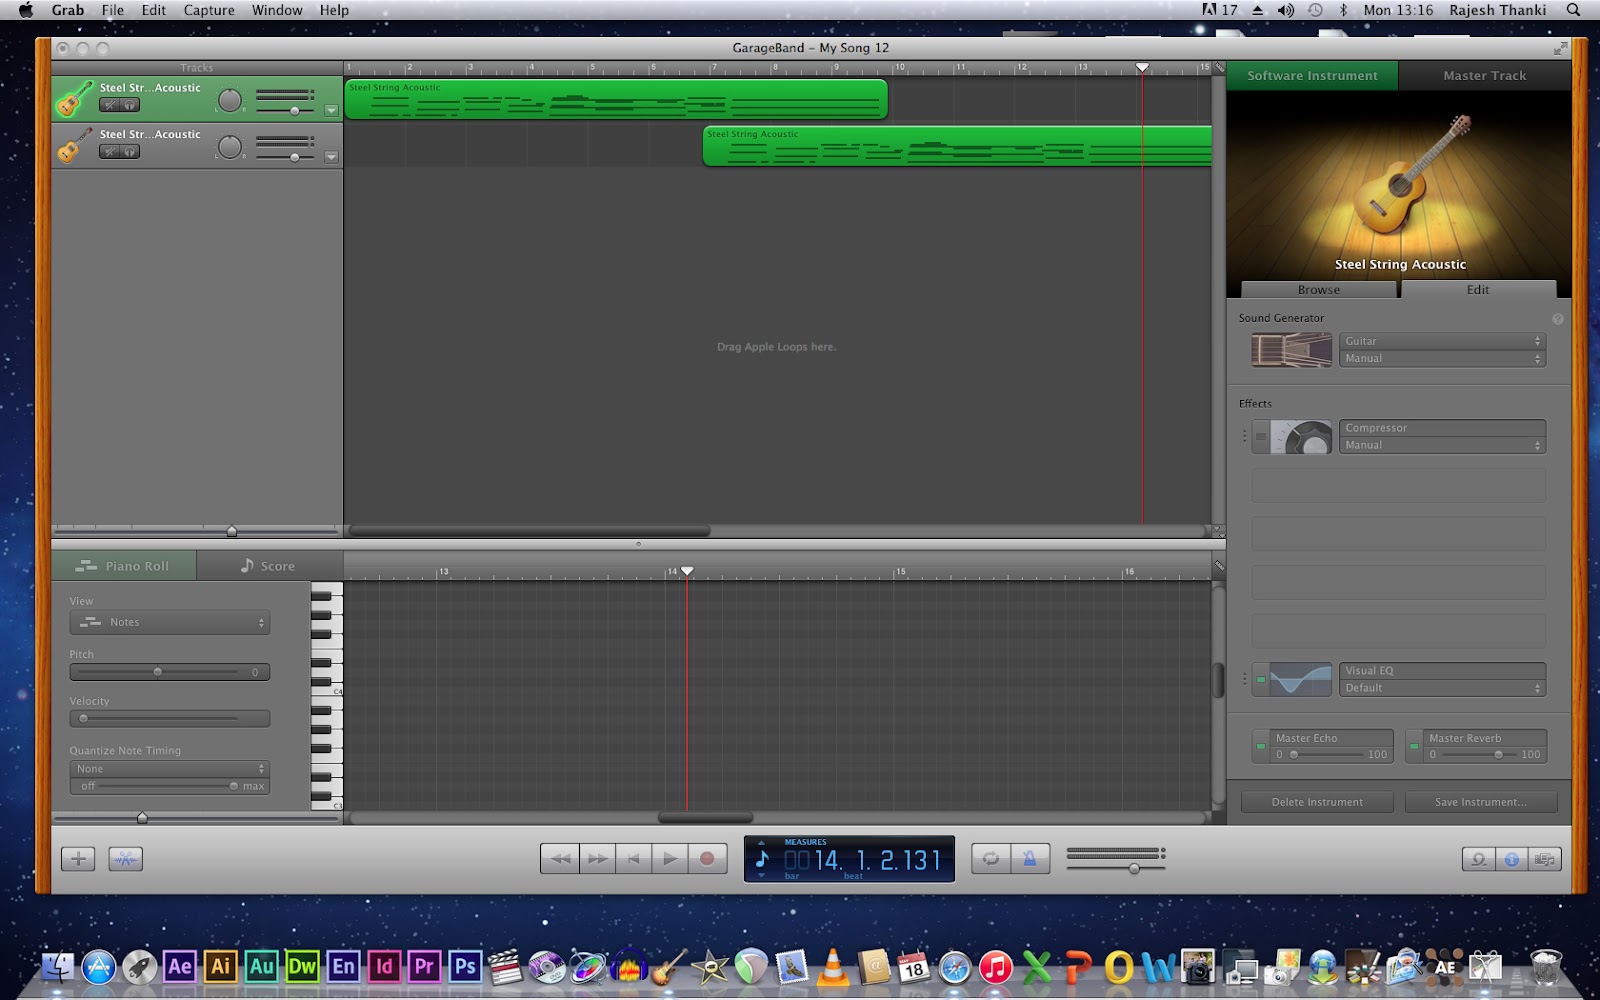
Task: Expand automation for the second track
Action: (331, 157)
